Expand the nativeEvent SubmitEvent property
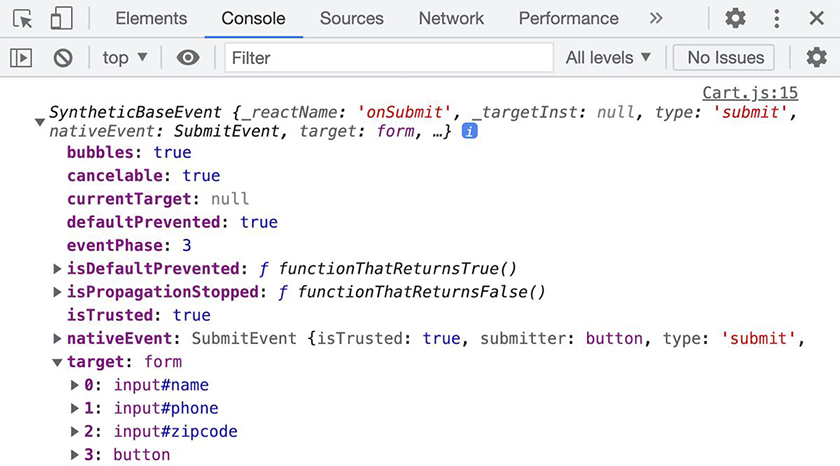840x466 pixels. pos(57,339)
